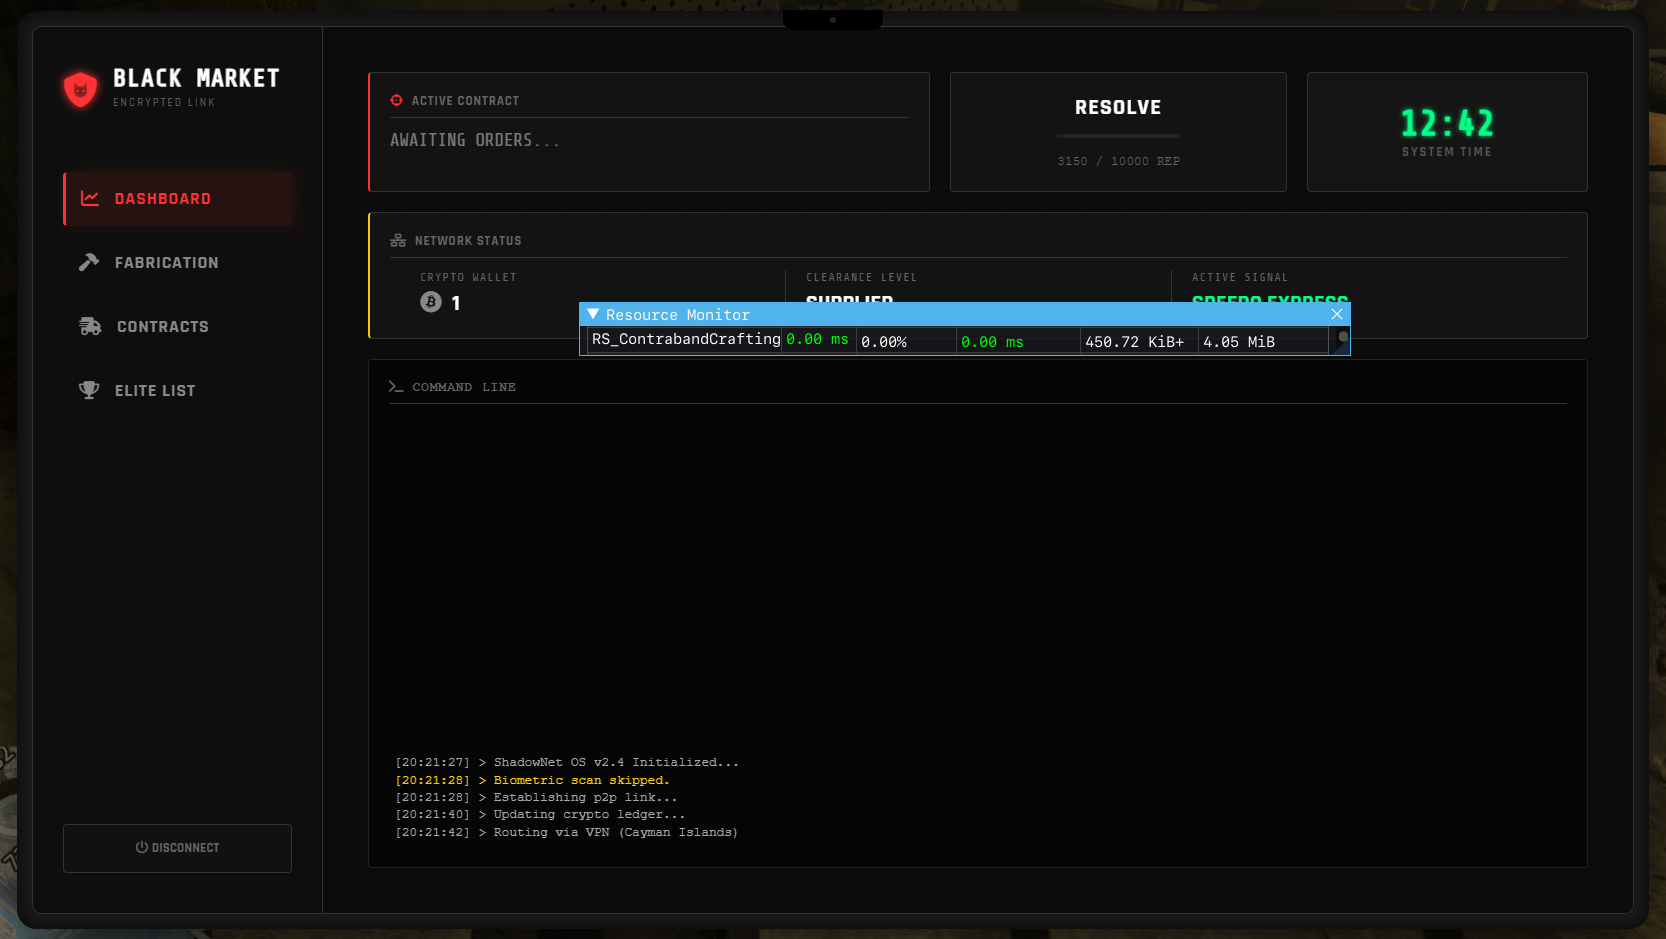Image resolution: width=1666 pixels, height=939 pixels.
Task: Click the SYSTEM TIME label
Action: point(1447,152)
